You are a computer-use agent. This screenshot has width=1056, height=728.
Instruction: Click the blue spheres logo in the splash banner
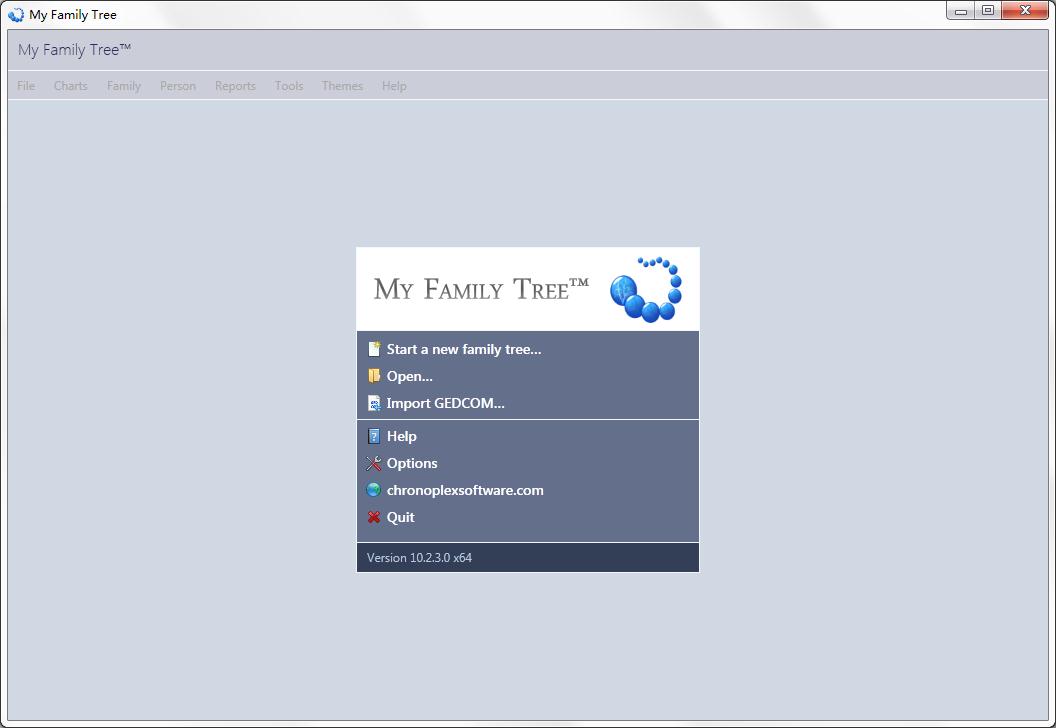(646, 289)
